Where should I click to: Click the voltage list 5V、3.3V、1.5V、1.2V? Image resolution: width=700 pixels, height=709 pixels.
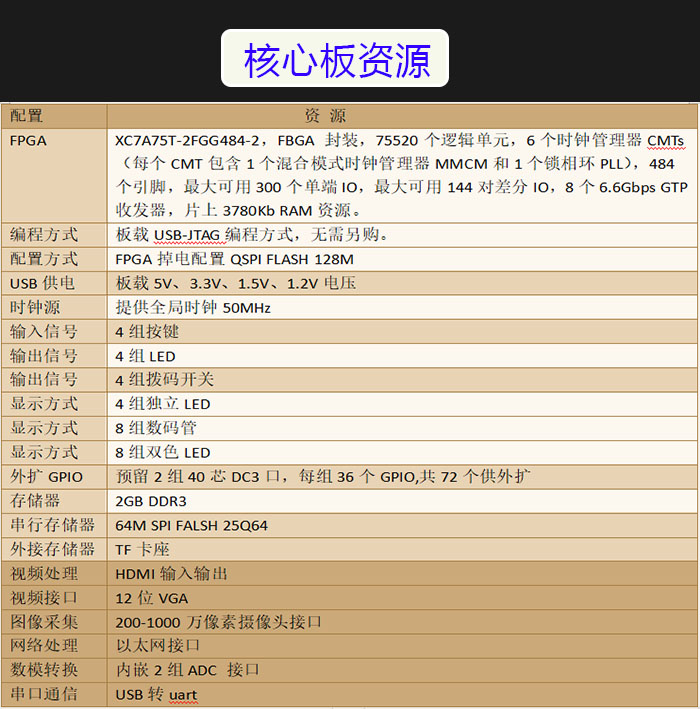[236, 284]
